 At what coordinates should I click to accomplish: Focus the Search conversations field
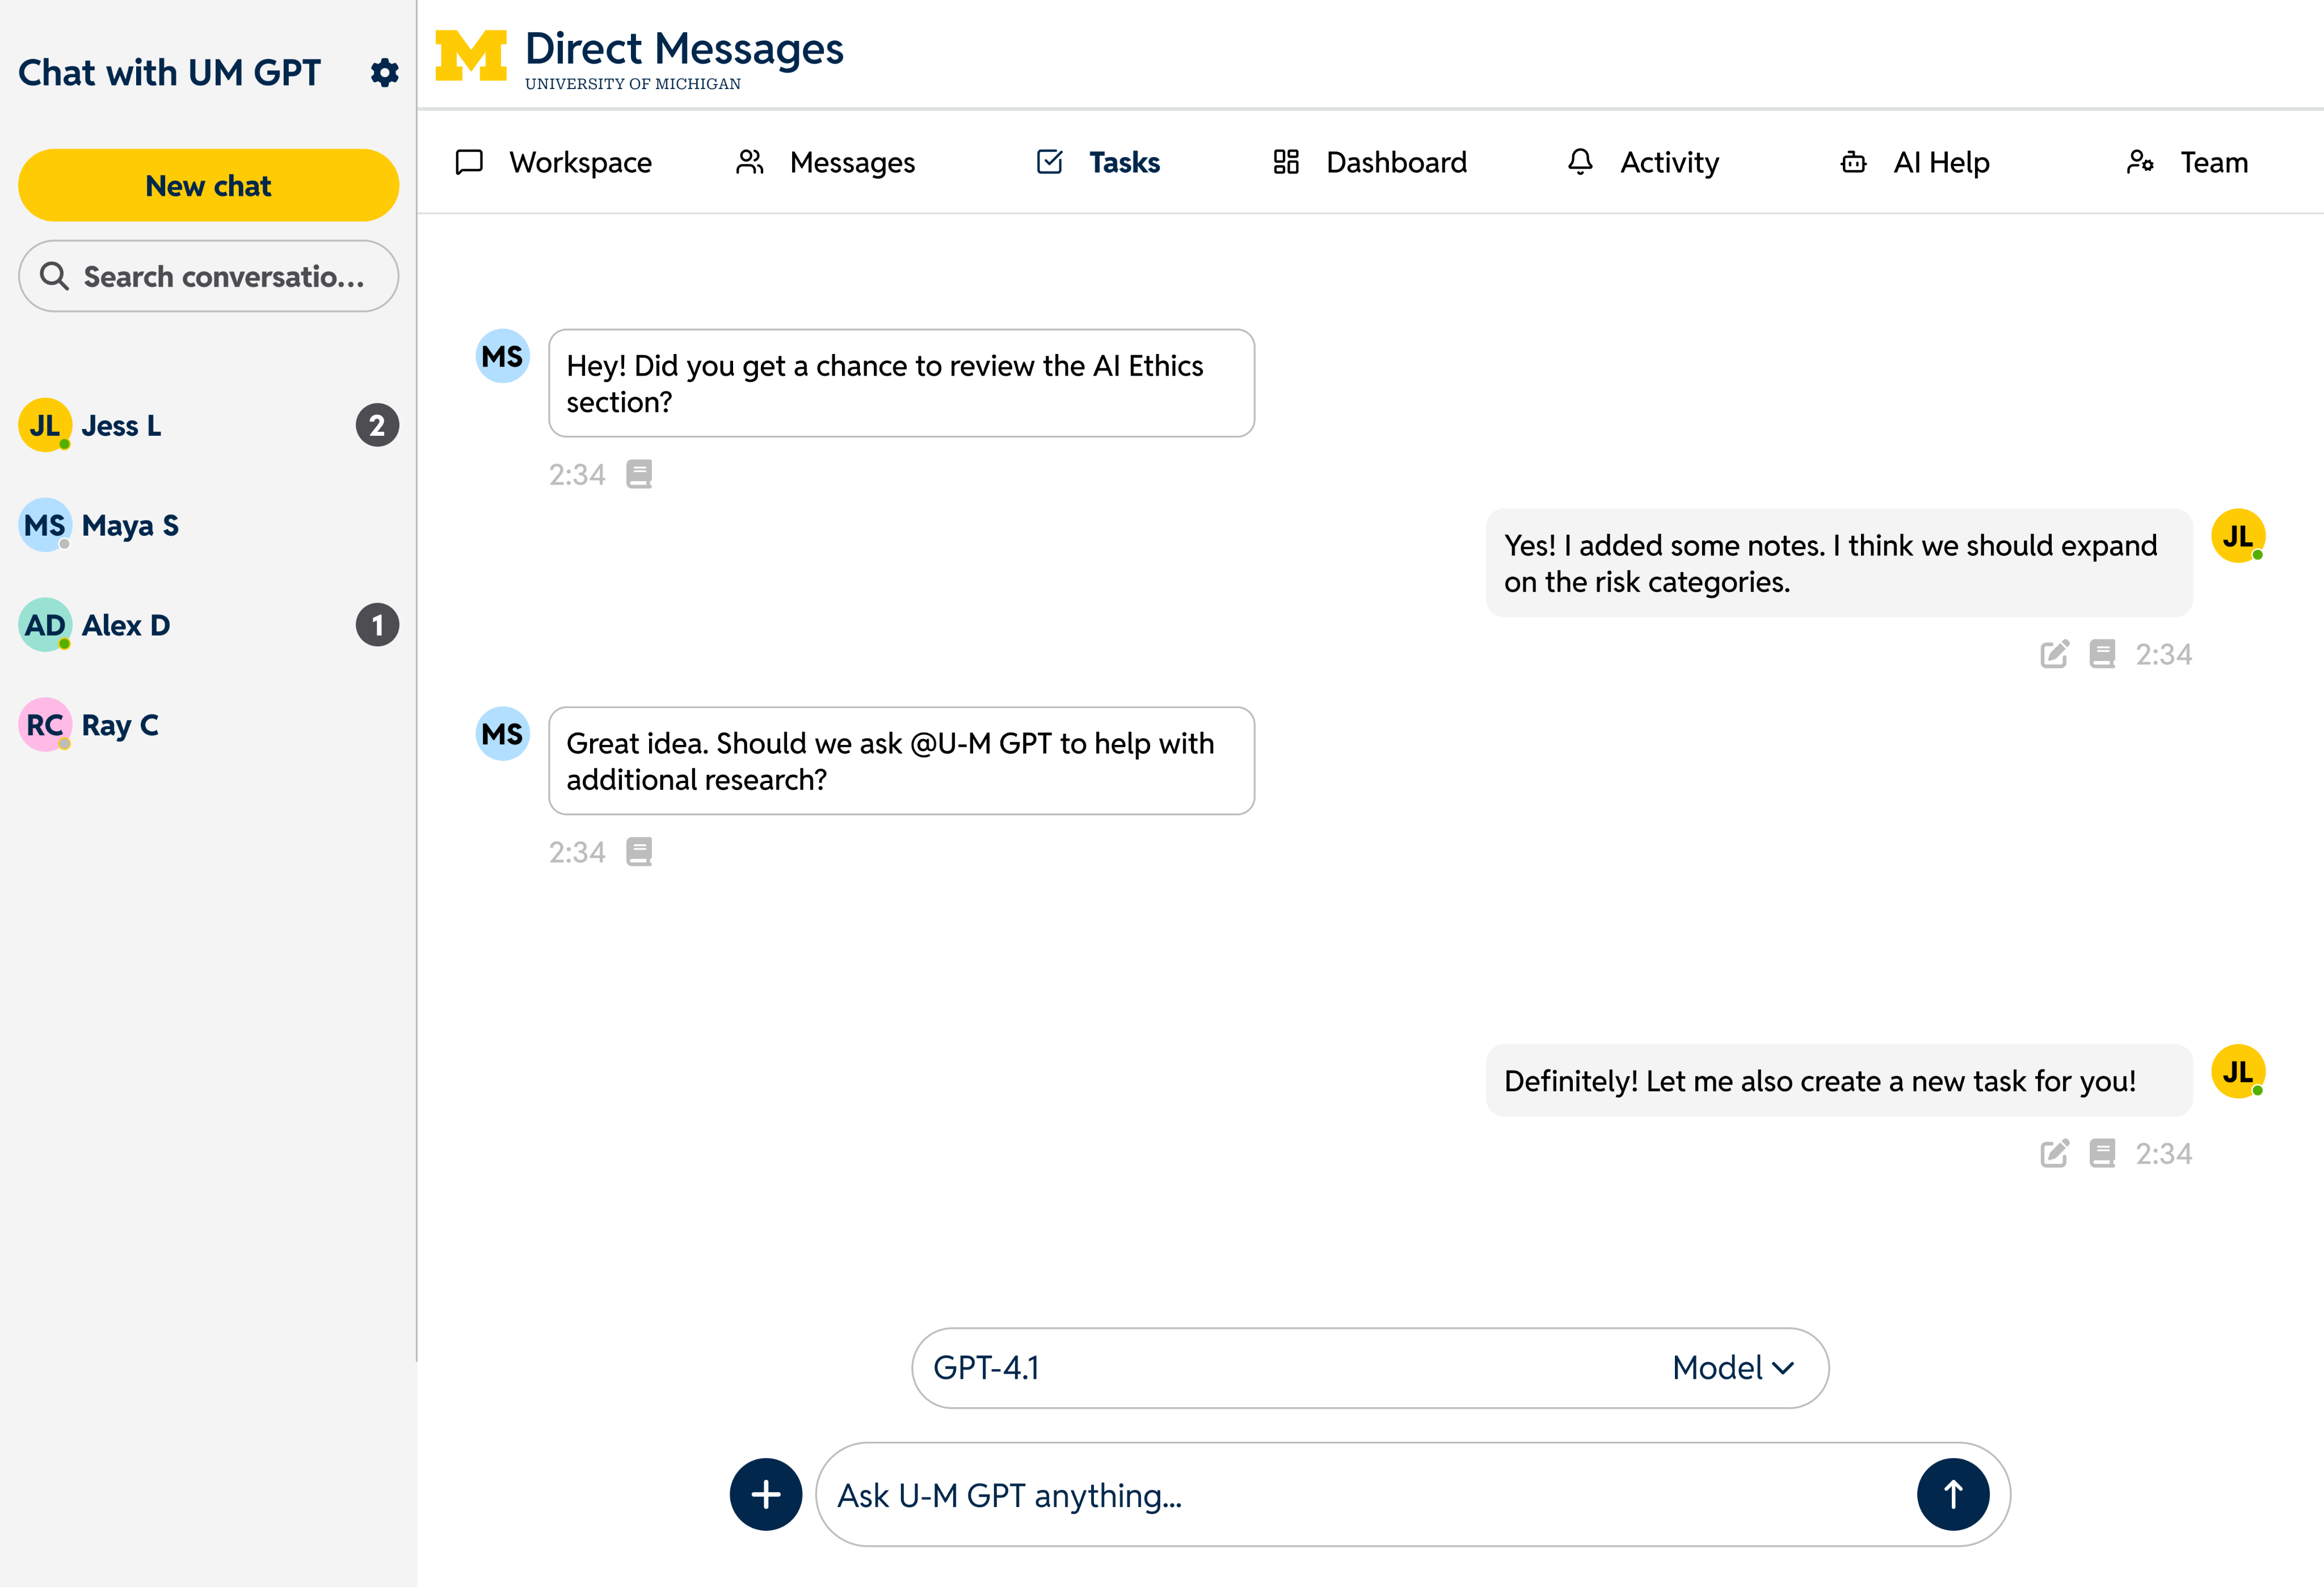pyautogui.click(x=222, y=277)
